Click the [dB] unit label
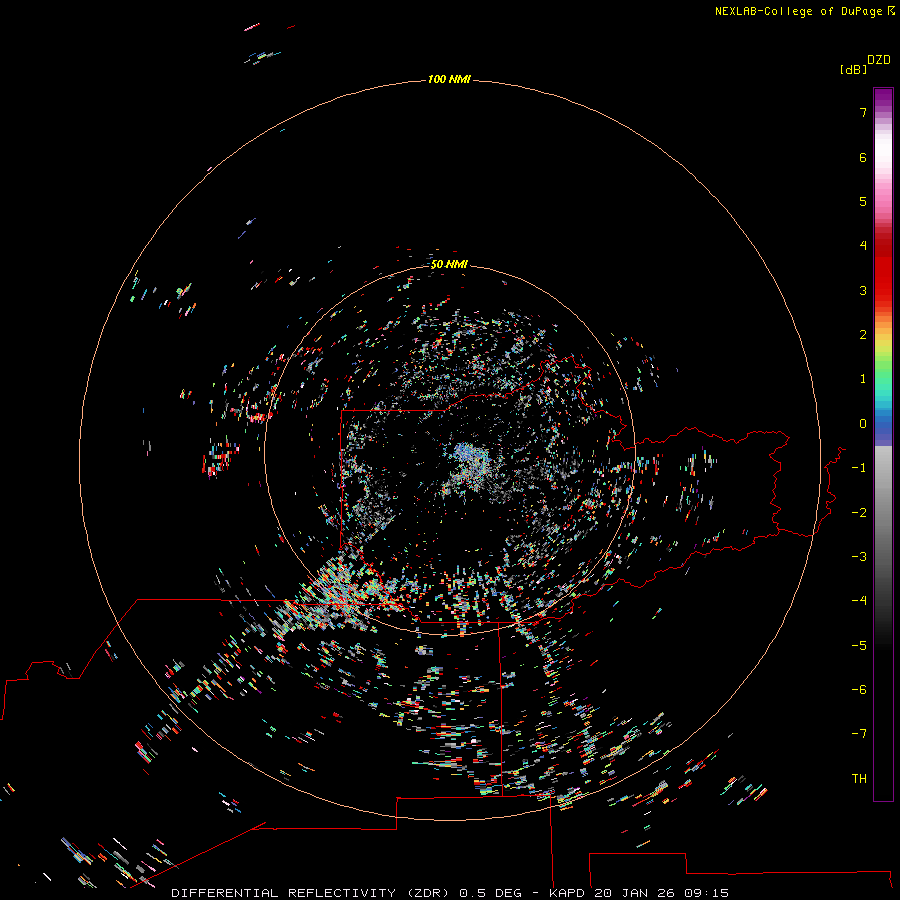Image resolution: width=900 pixels, height=900 pixels. pos(853,69)
